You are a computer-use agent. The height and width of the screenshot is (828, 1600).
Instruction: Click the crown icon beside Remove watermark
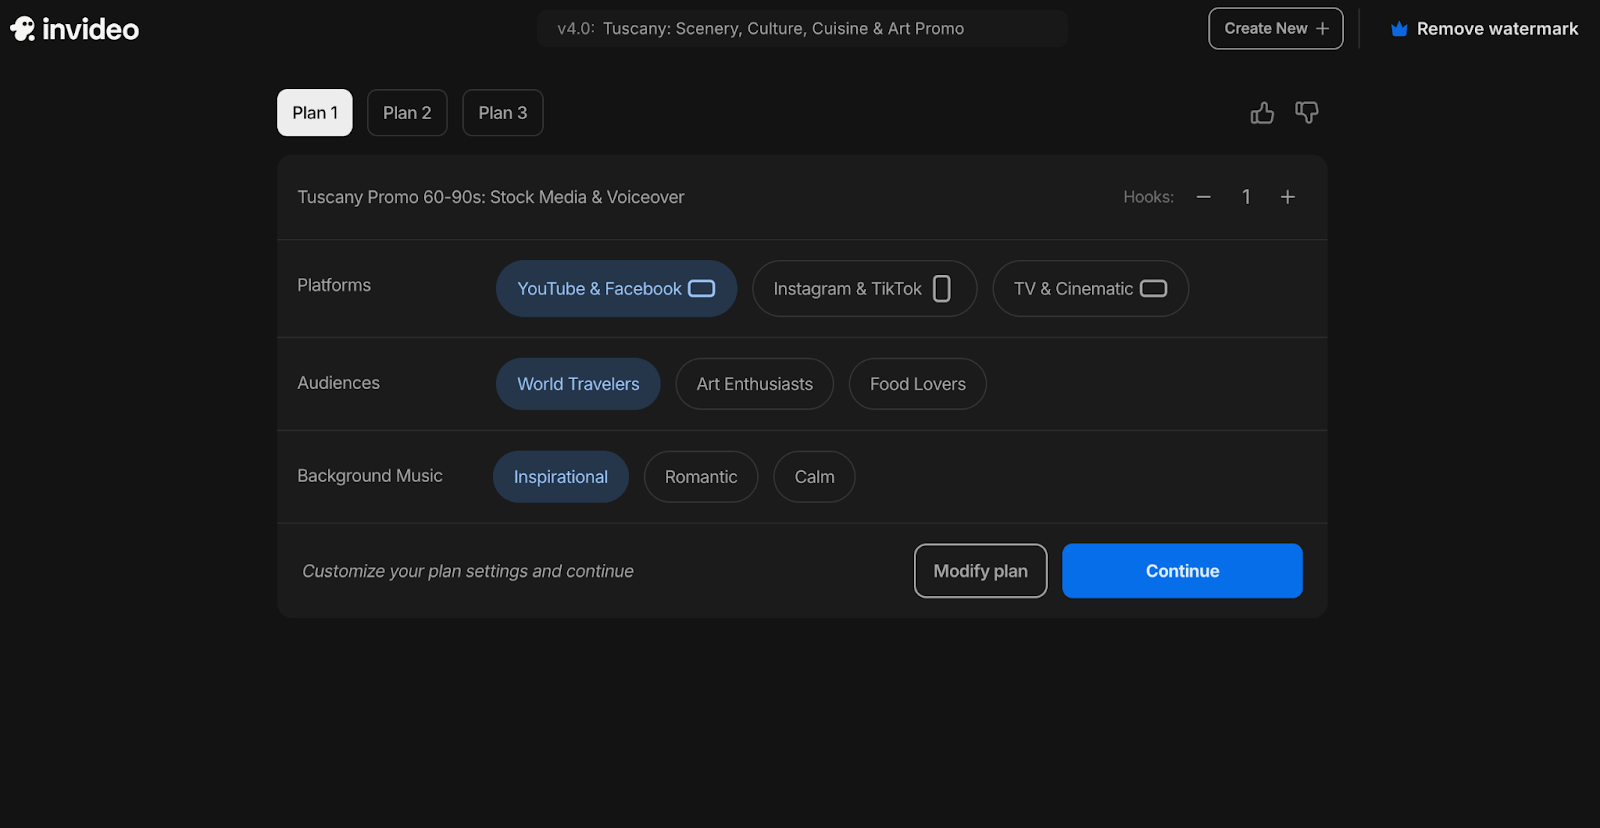point(1399,29)
